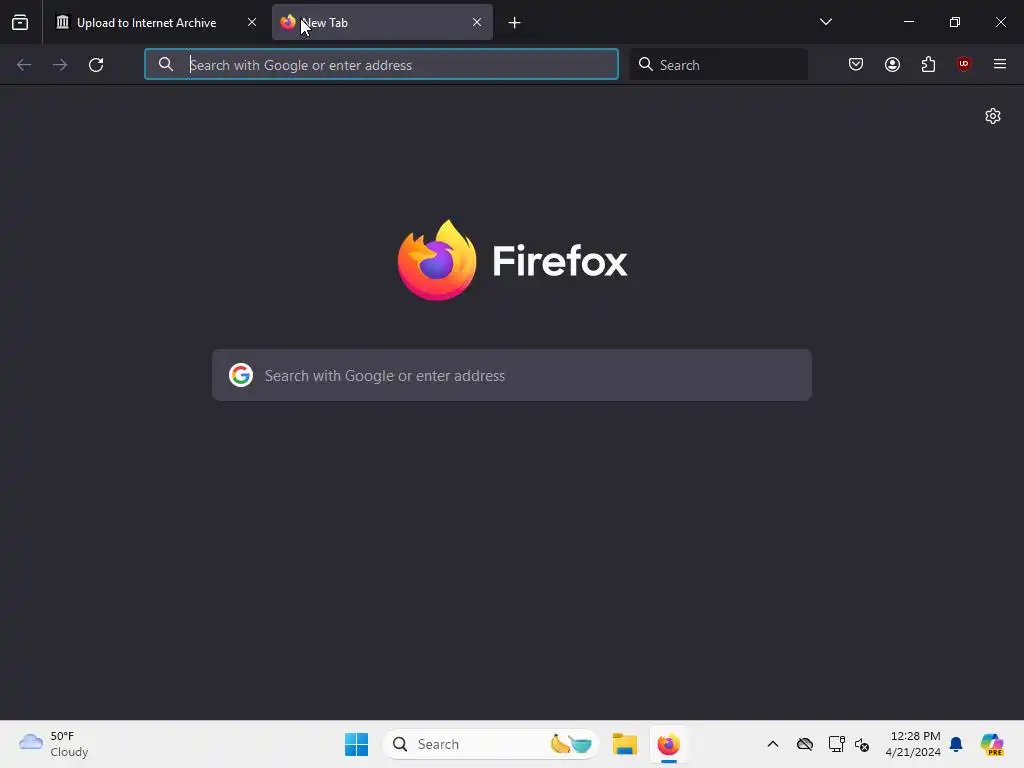Minimize the Firefox window
Screen dimensions: 1024x768
pyautogui.click(x=908, y=22)
